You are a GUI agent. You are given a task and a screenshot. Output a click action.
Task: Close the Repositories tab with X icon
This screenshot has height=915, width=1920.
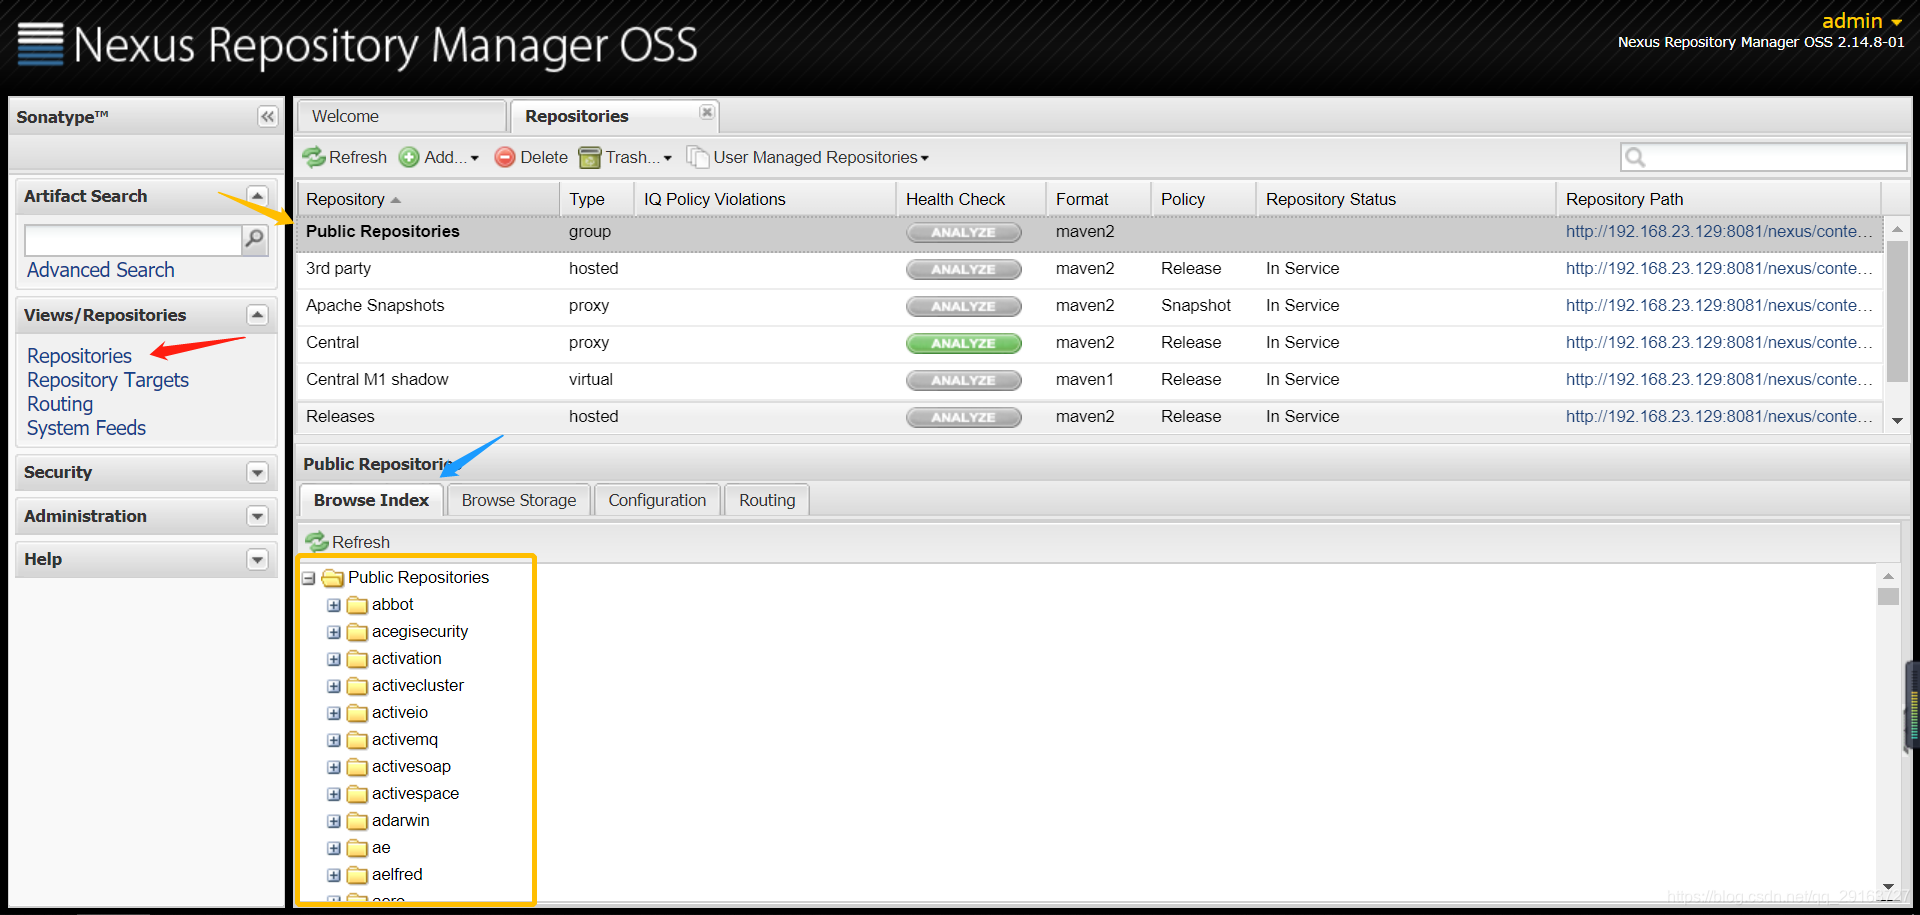(x=707, y=112)
